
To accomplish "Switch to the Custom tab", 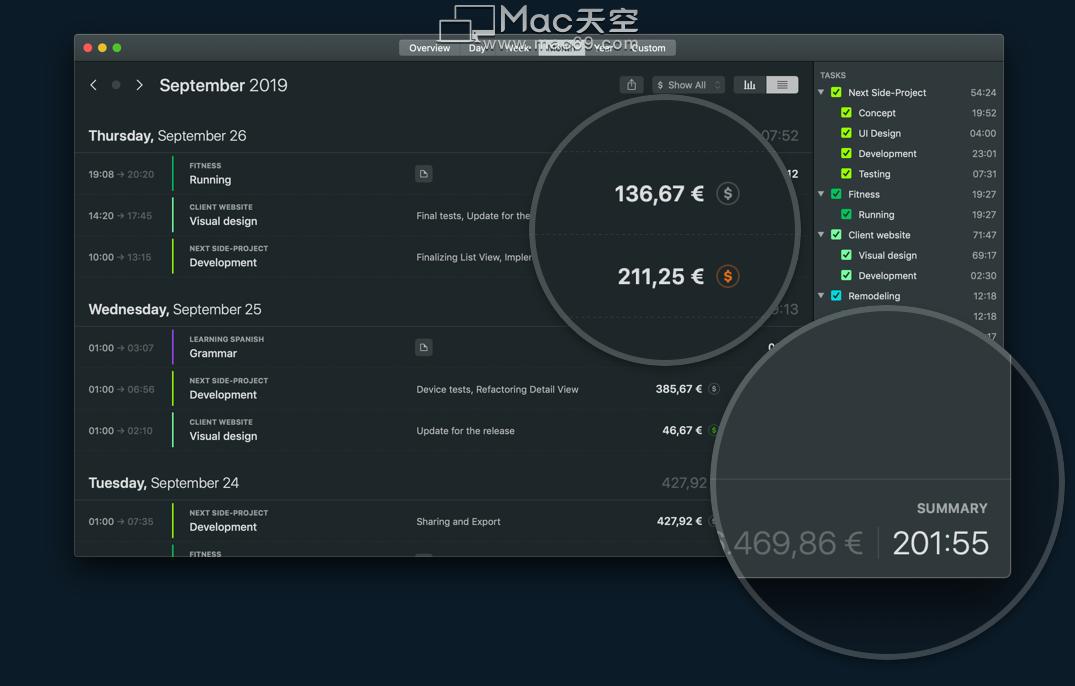I will coord(648,48).
